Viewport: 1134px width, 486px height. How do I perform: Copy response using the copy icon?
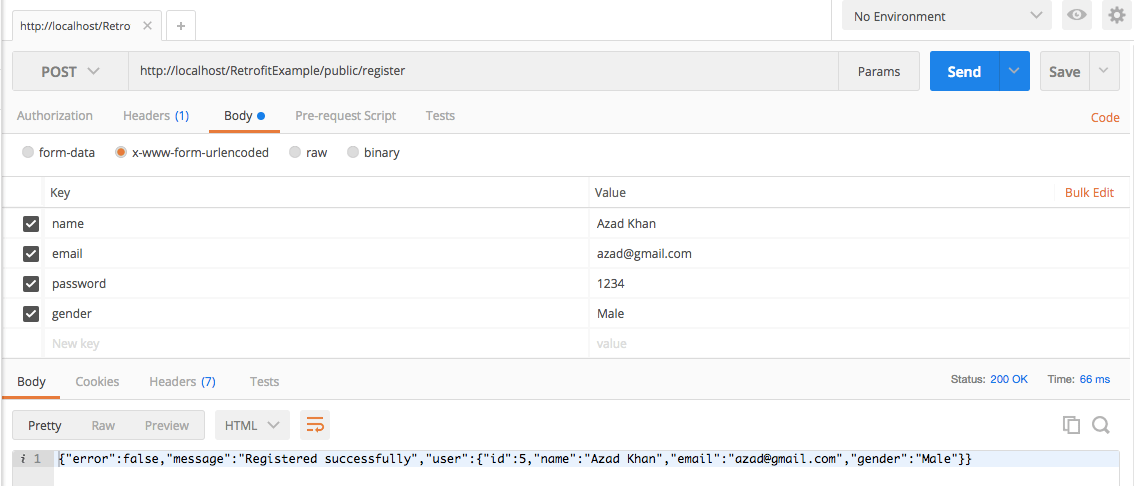click(x=1071, y=425)
